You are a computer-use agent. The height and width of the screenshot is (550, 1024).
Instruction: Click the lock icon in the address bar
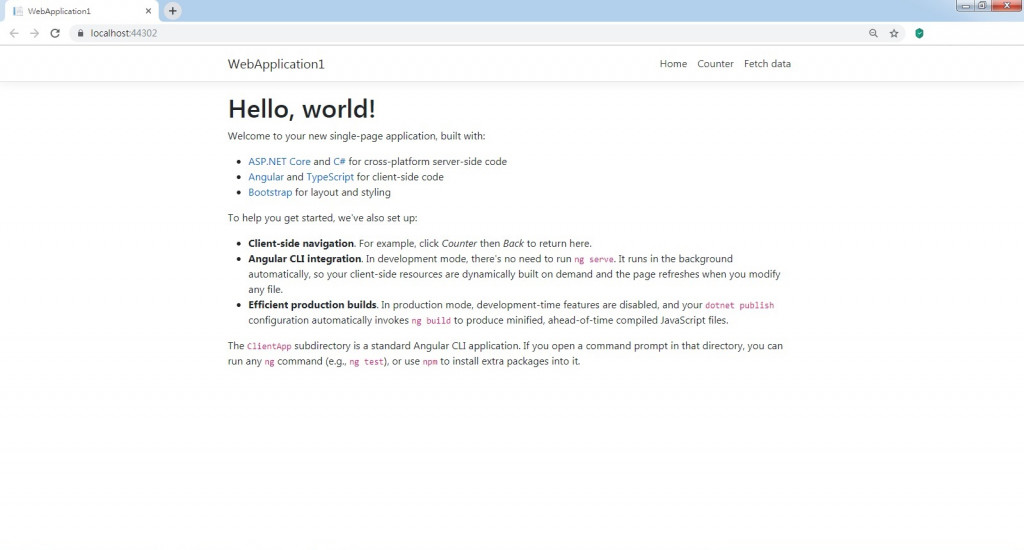click(80, 33)
